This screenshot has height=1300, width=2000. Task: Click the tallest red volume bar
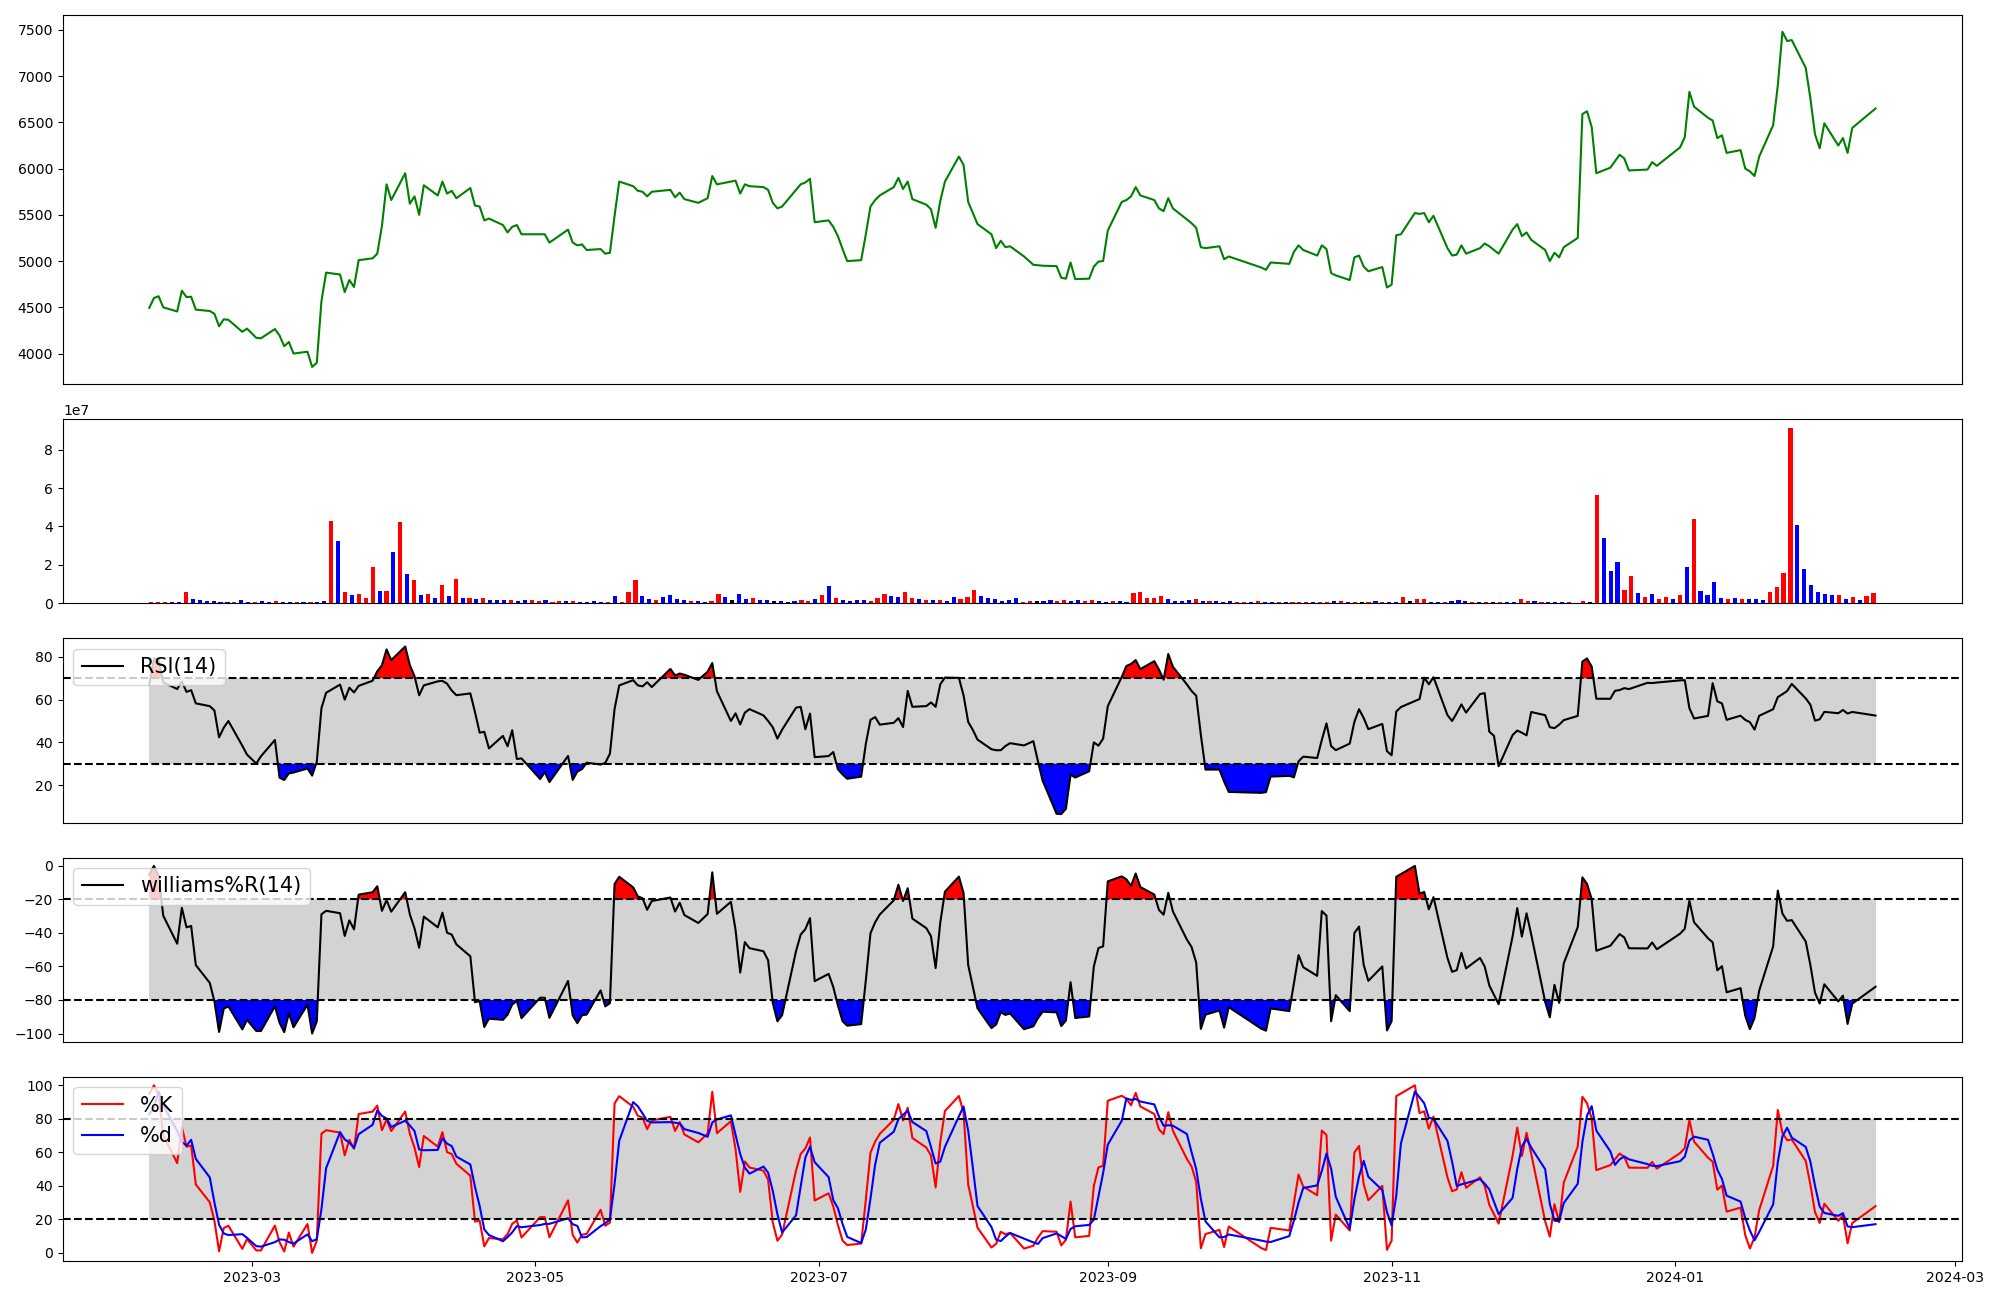click(1790, 515)
